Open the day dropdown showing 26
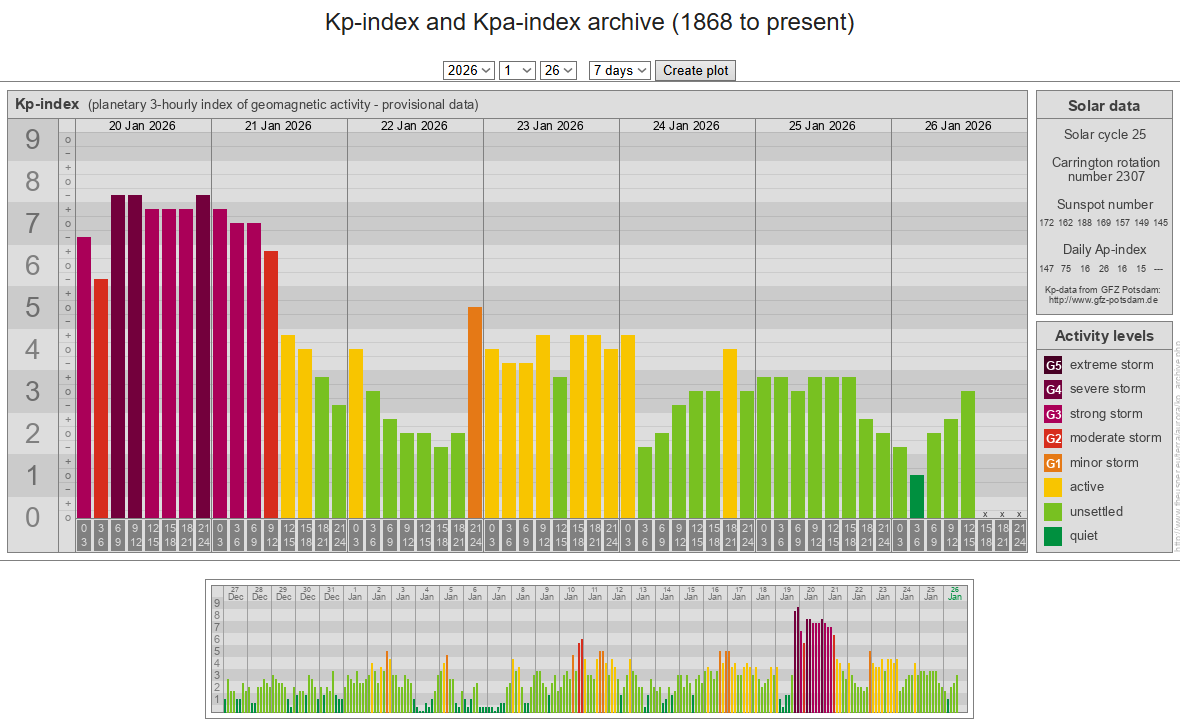The image size is (1180, 719). coord(558,70)
